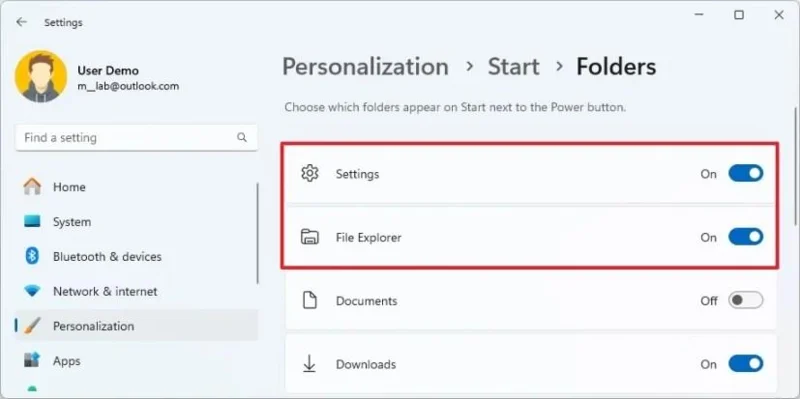Click the File Explorer folder icon
800x399 pixels.
click(310, 237)
